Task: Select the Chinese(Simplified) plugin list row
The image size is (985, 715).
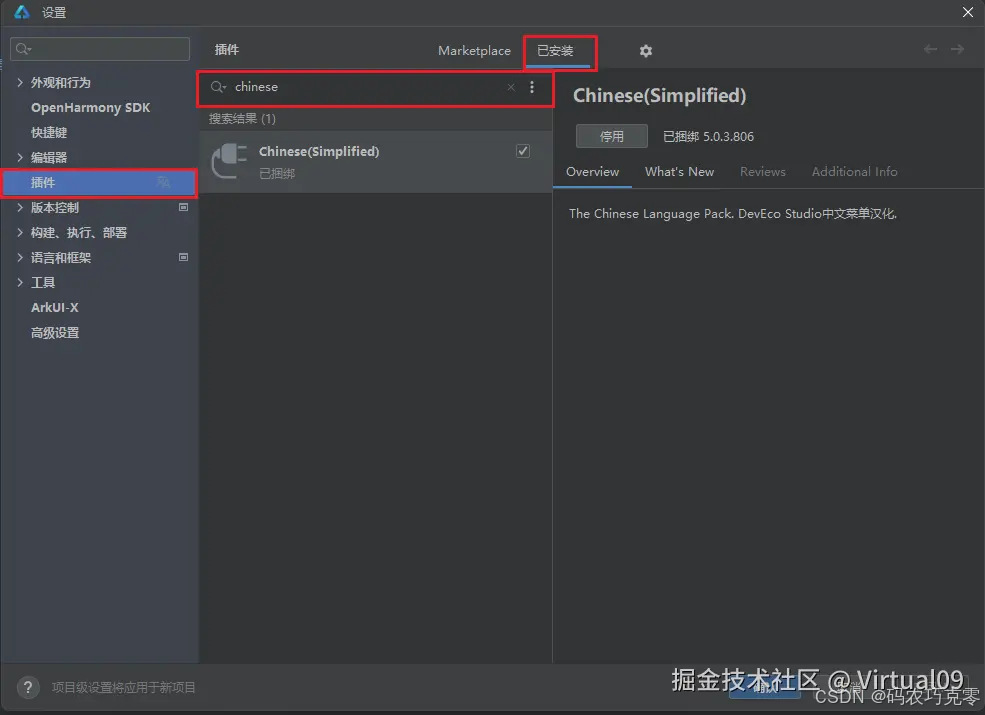Action: [376, 161]
